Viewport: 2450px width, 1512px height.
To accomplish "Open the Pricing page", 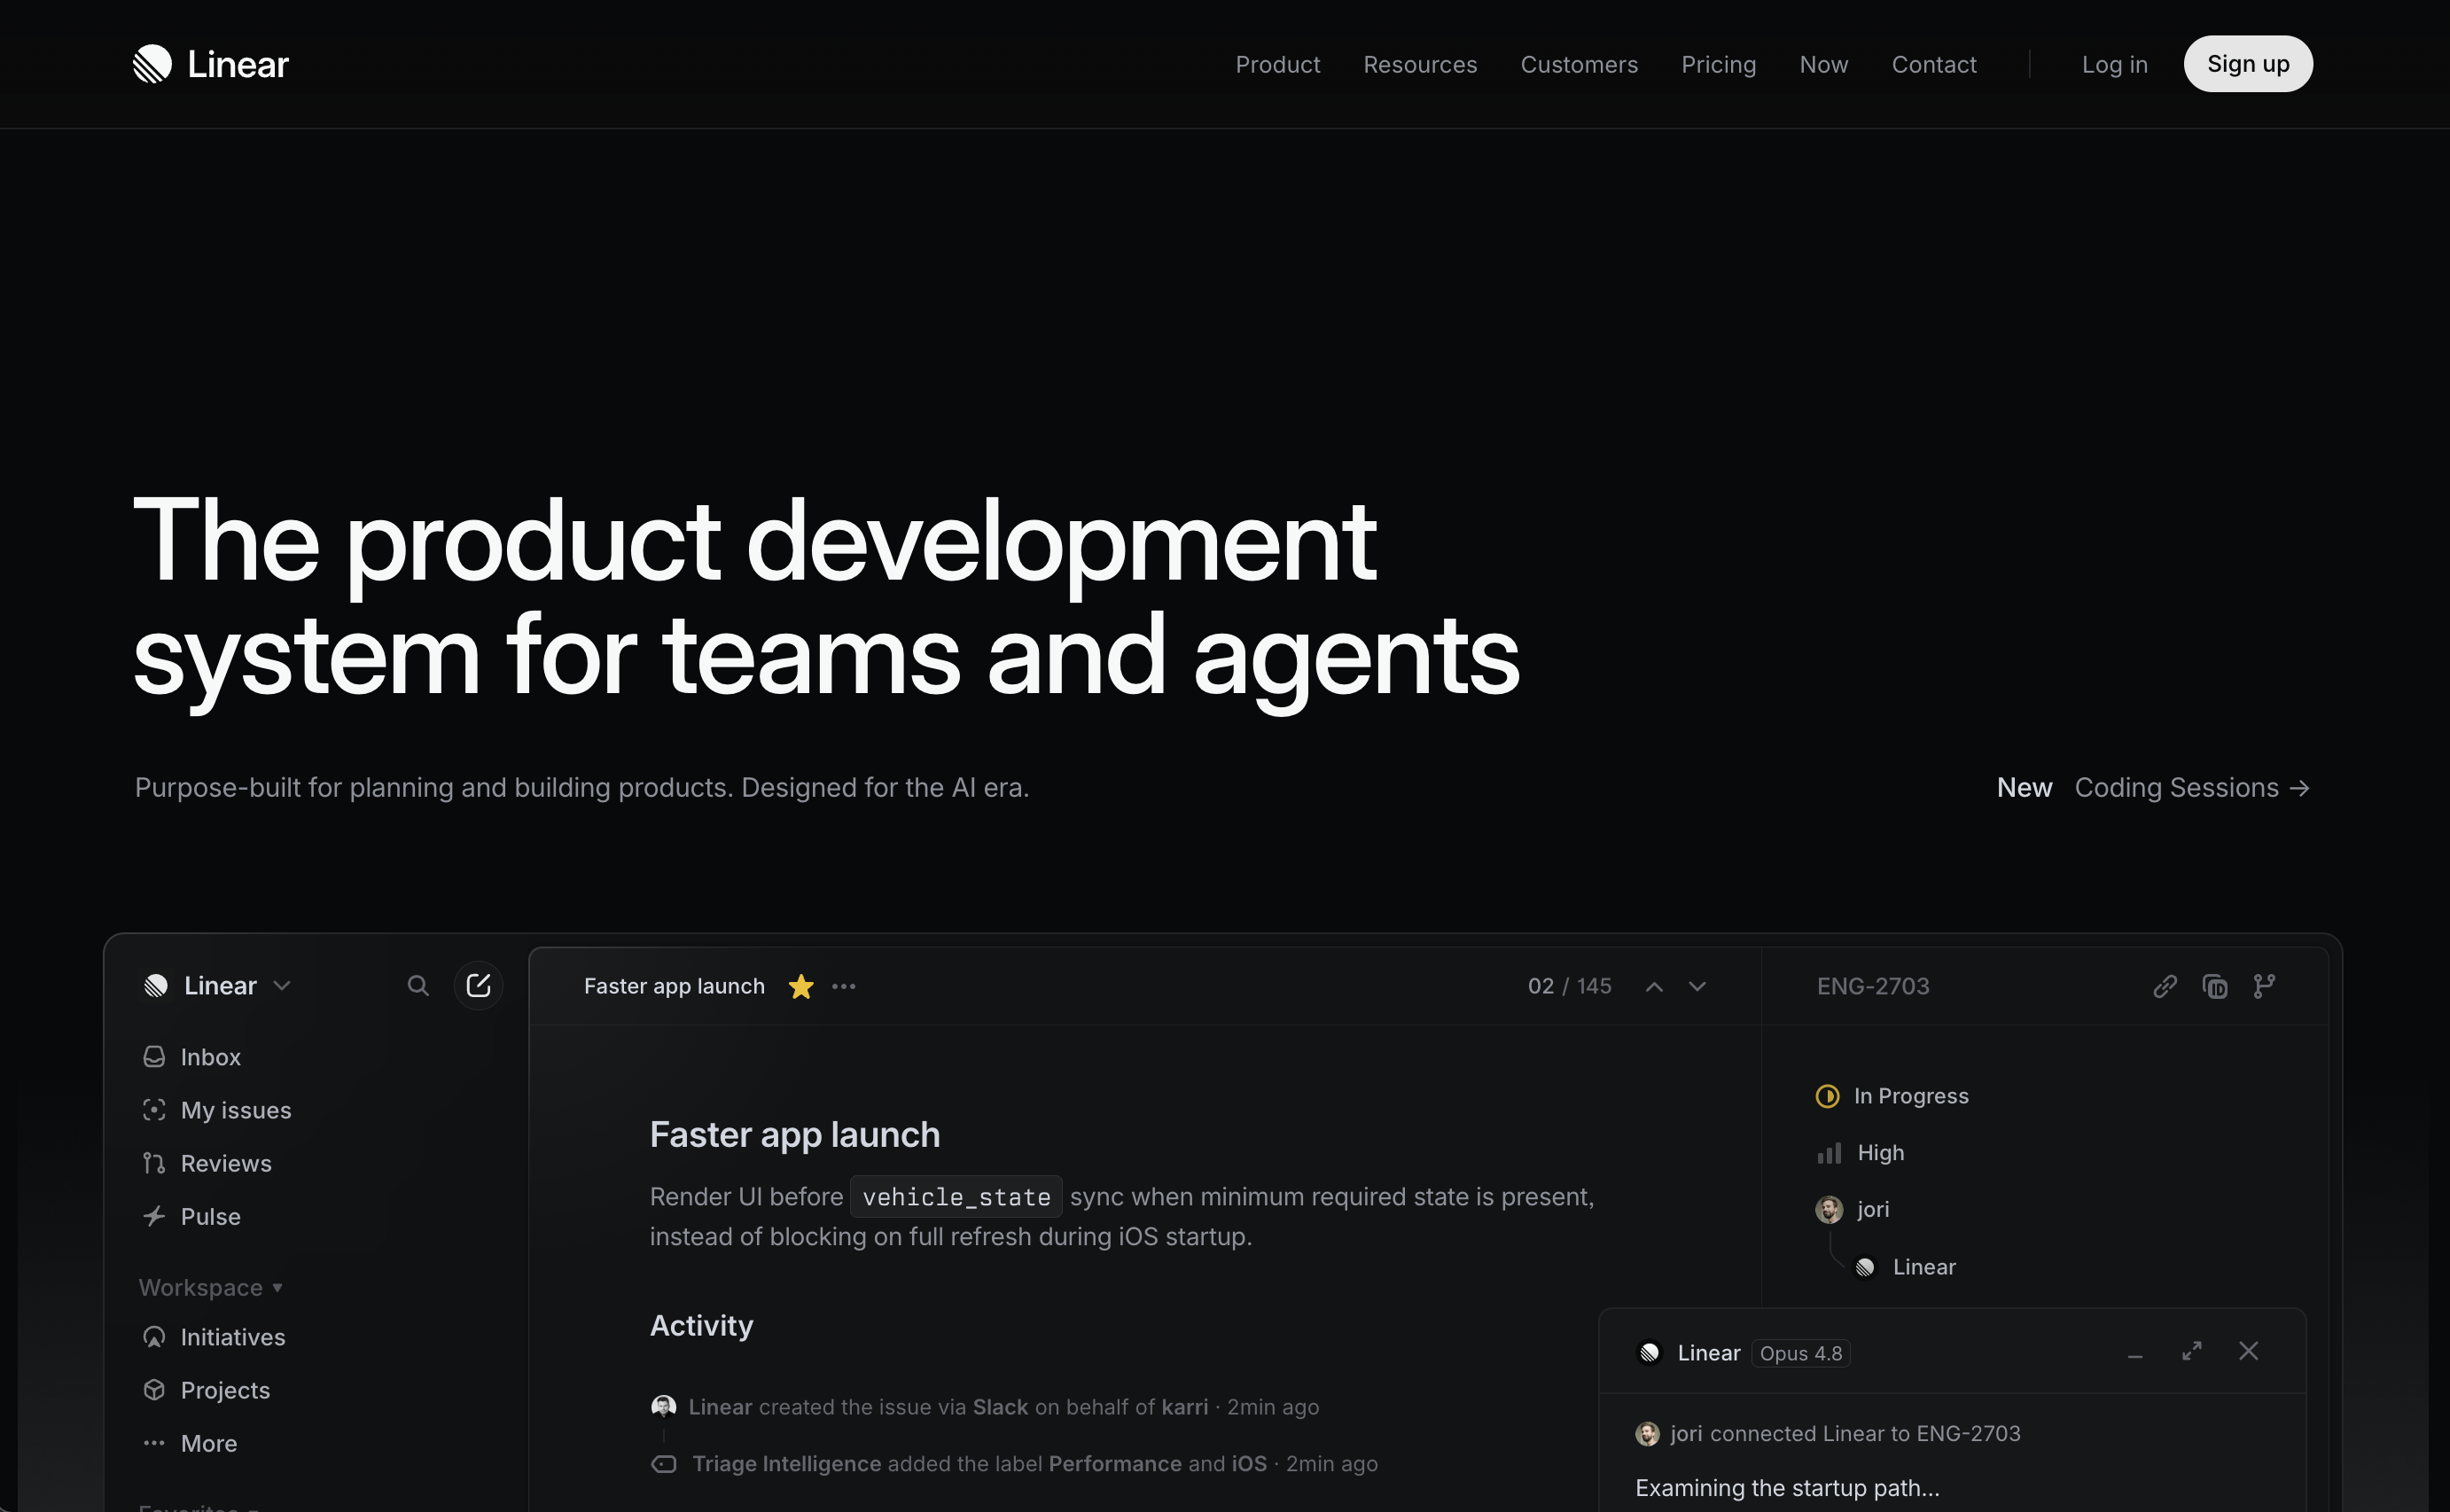I will 1718,64.
